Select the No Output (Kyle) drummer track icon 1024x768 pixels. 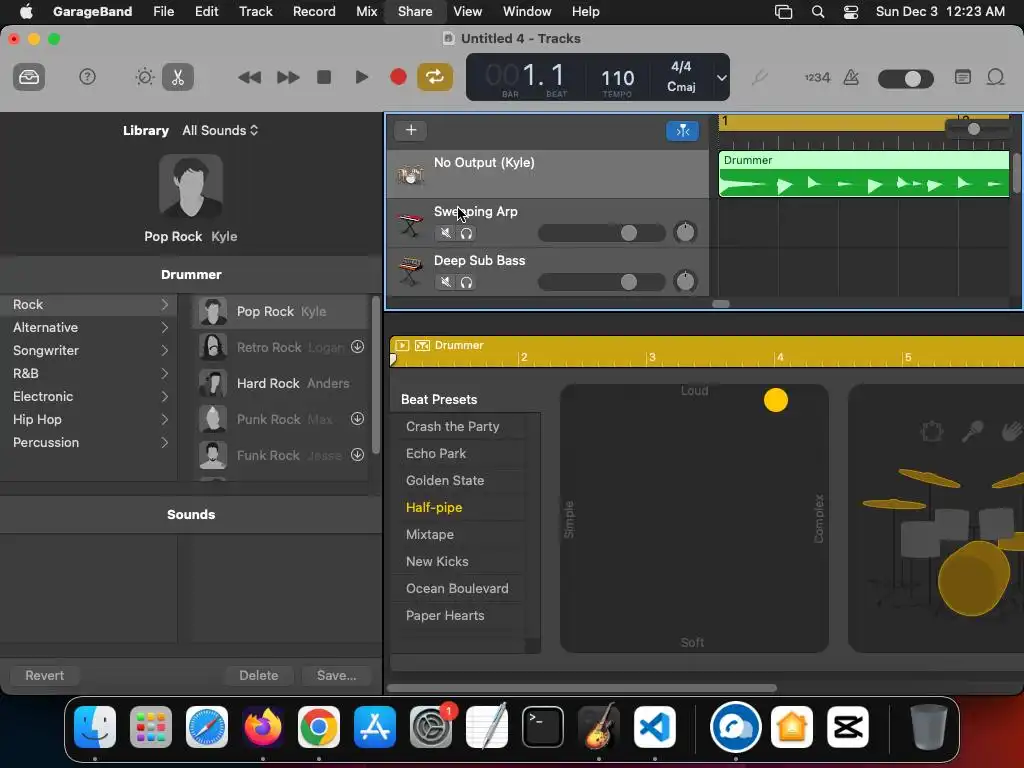410,174
